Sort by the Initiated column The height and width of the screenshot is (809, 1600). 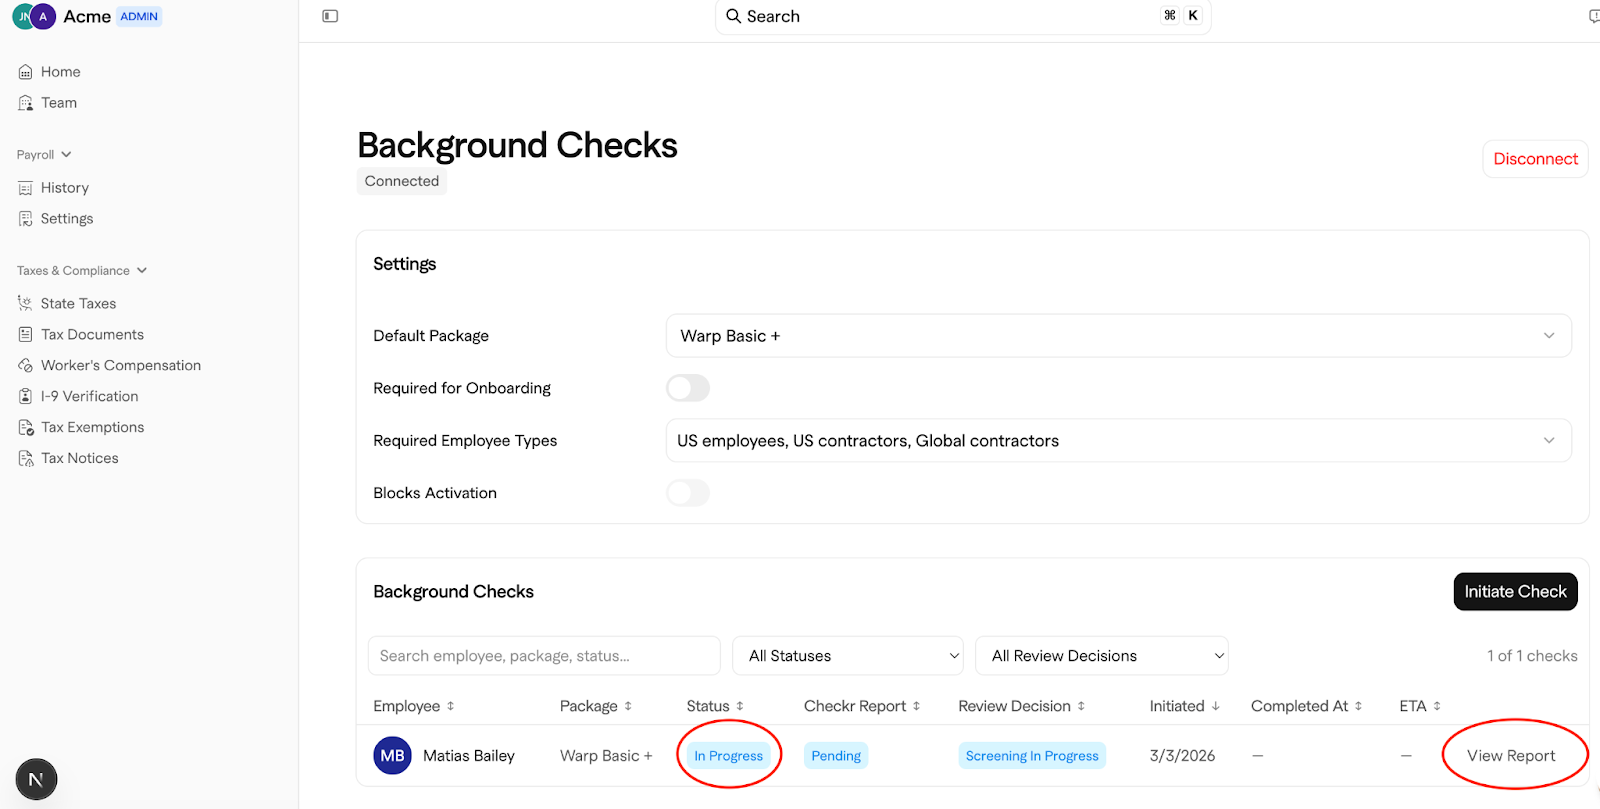point(1184,706)
